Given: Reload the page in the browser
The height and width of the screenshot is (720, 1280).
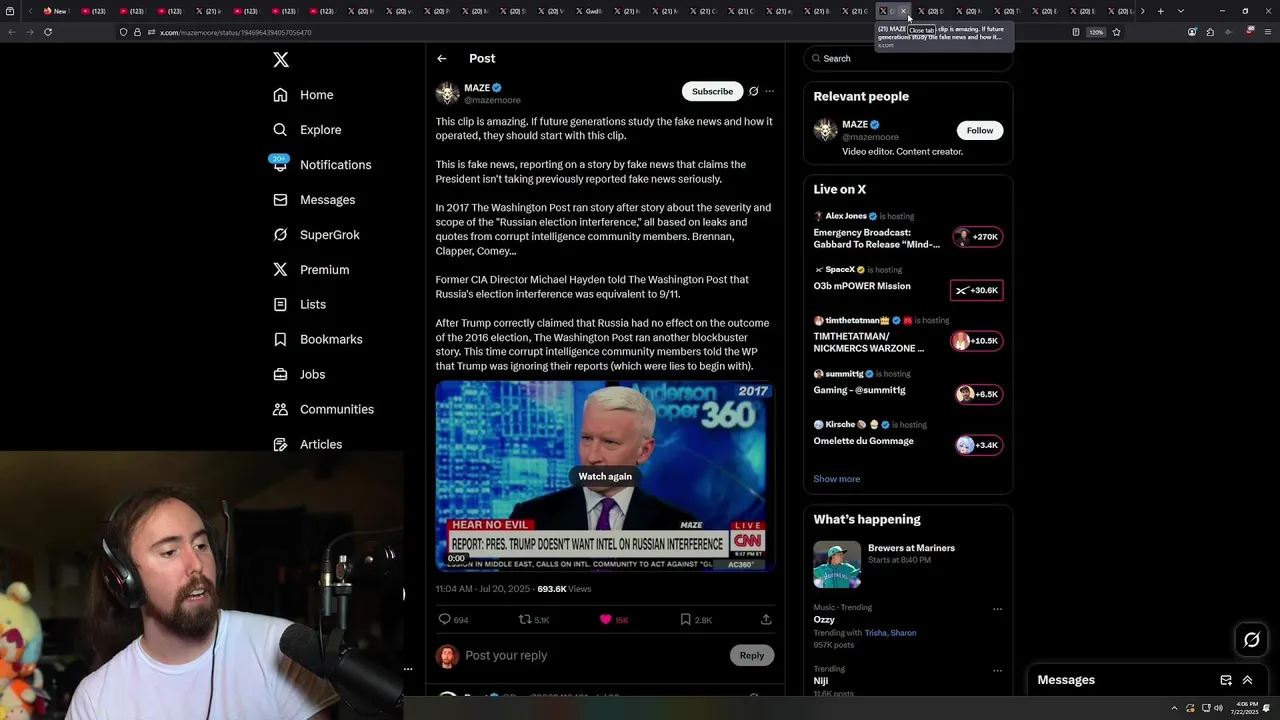Looking at the screenshot, I should click(x=48, y=32).
